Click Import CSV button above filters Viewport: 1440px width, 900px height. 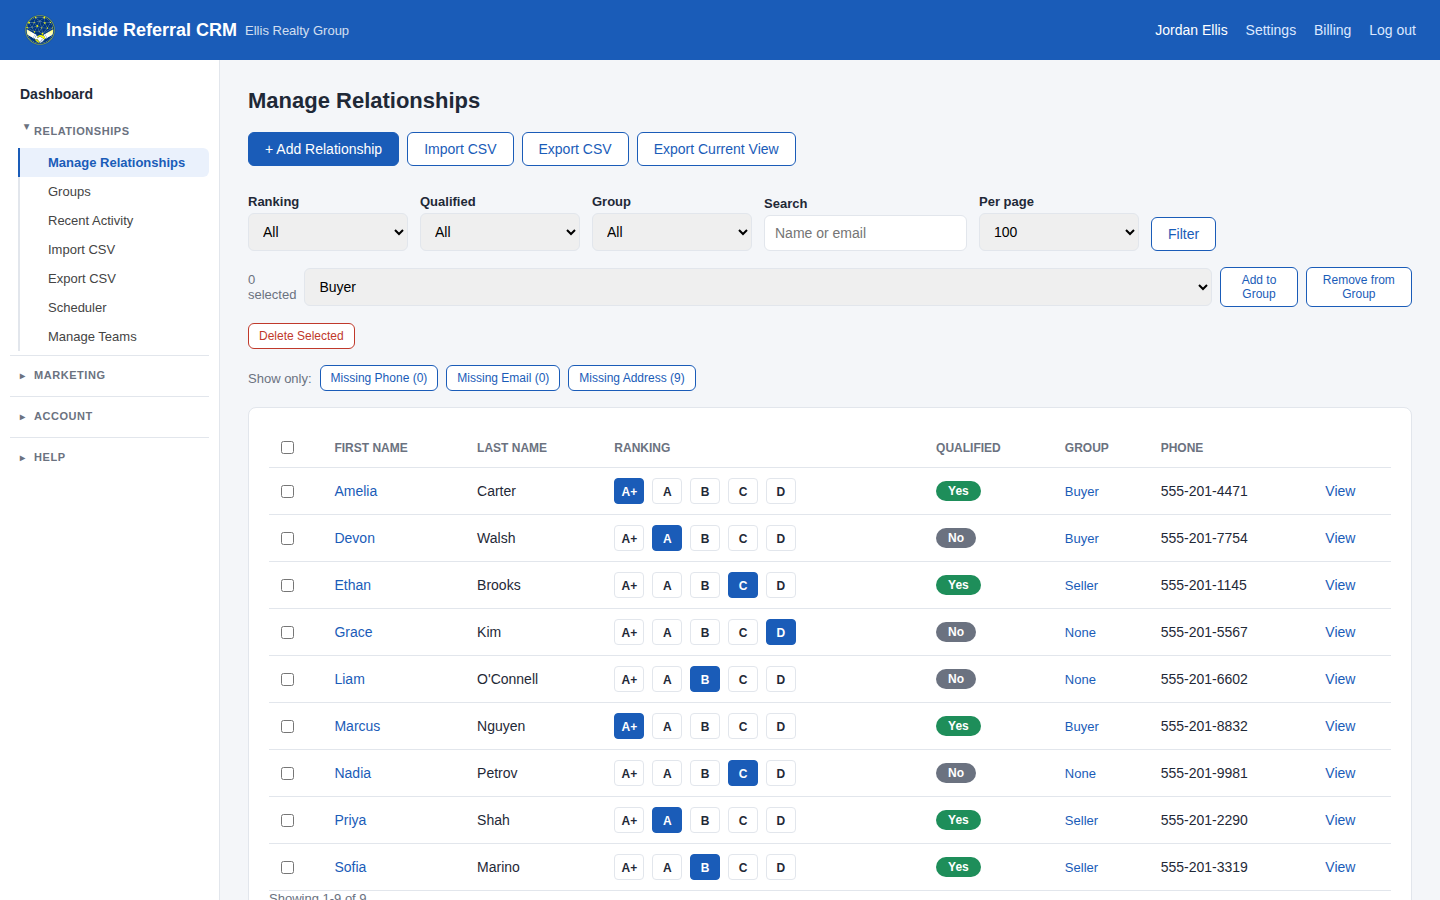point(460,149)
